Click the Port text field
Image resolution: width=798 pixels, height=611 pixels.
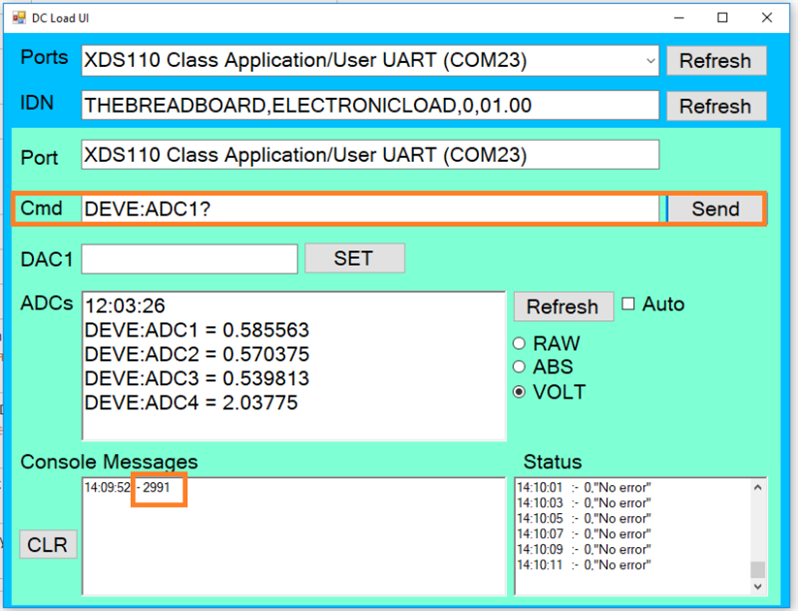pos(370,155)
